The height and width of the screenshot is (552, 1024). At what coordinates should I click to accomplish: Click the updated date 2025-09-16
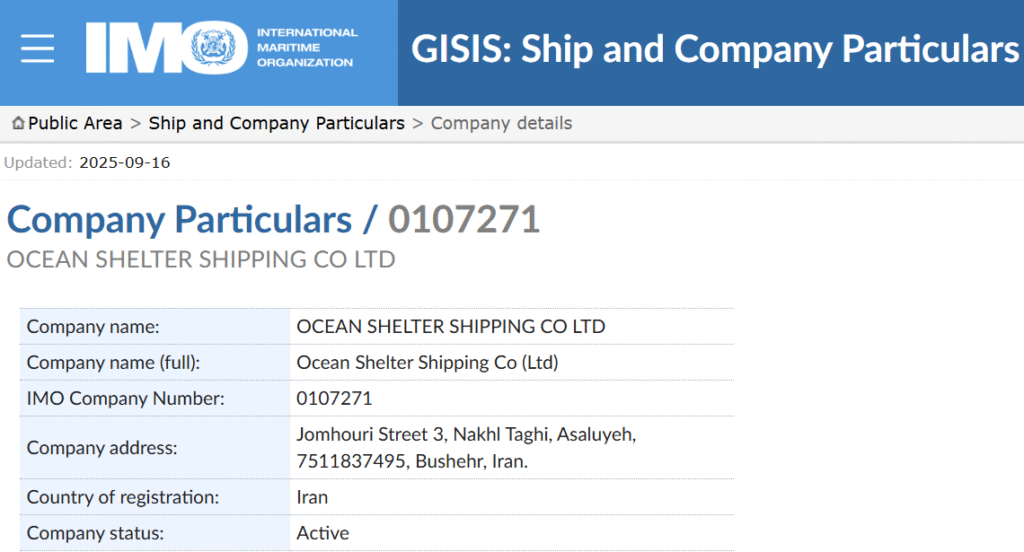click(x=125, y=162)
